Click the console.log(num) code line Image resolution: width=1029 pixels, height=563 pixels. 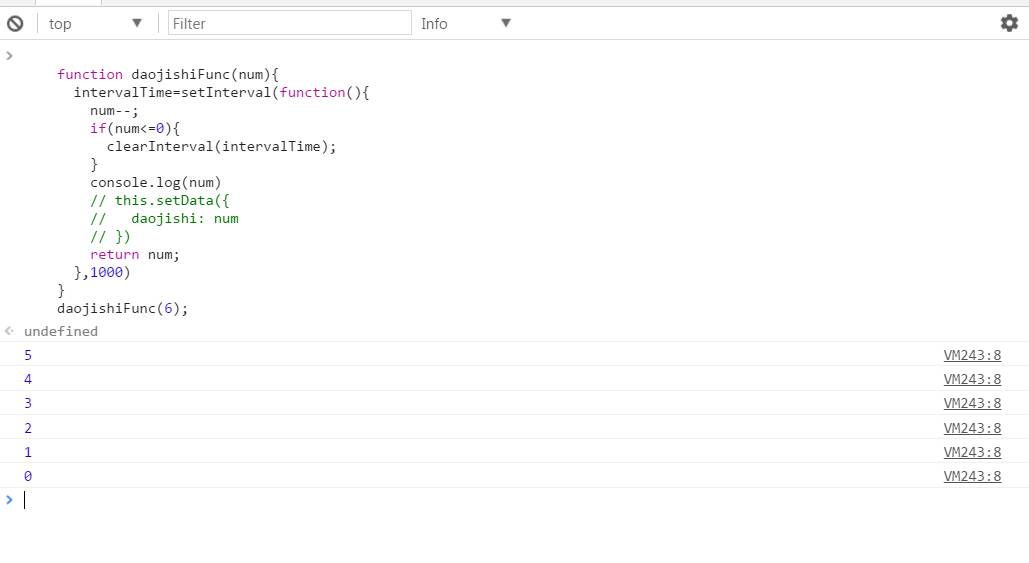coord(155,182)
